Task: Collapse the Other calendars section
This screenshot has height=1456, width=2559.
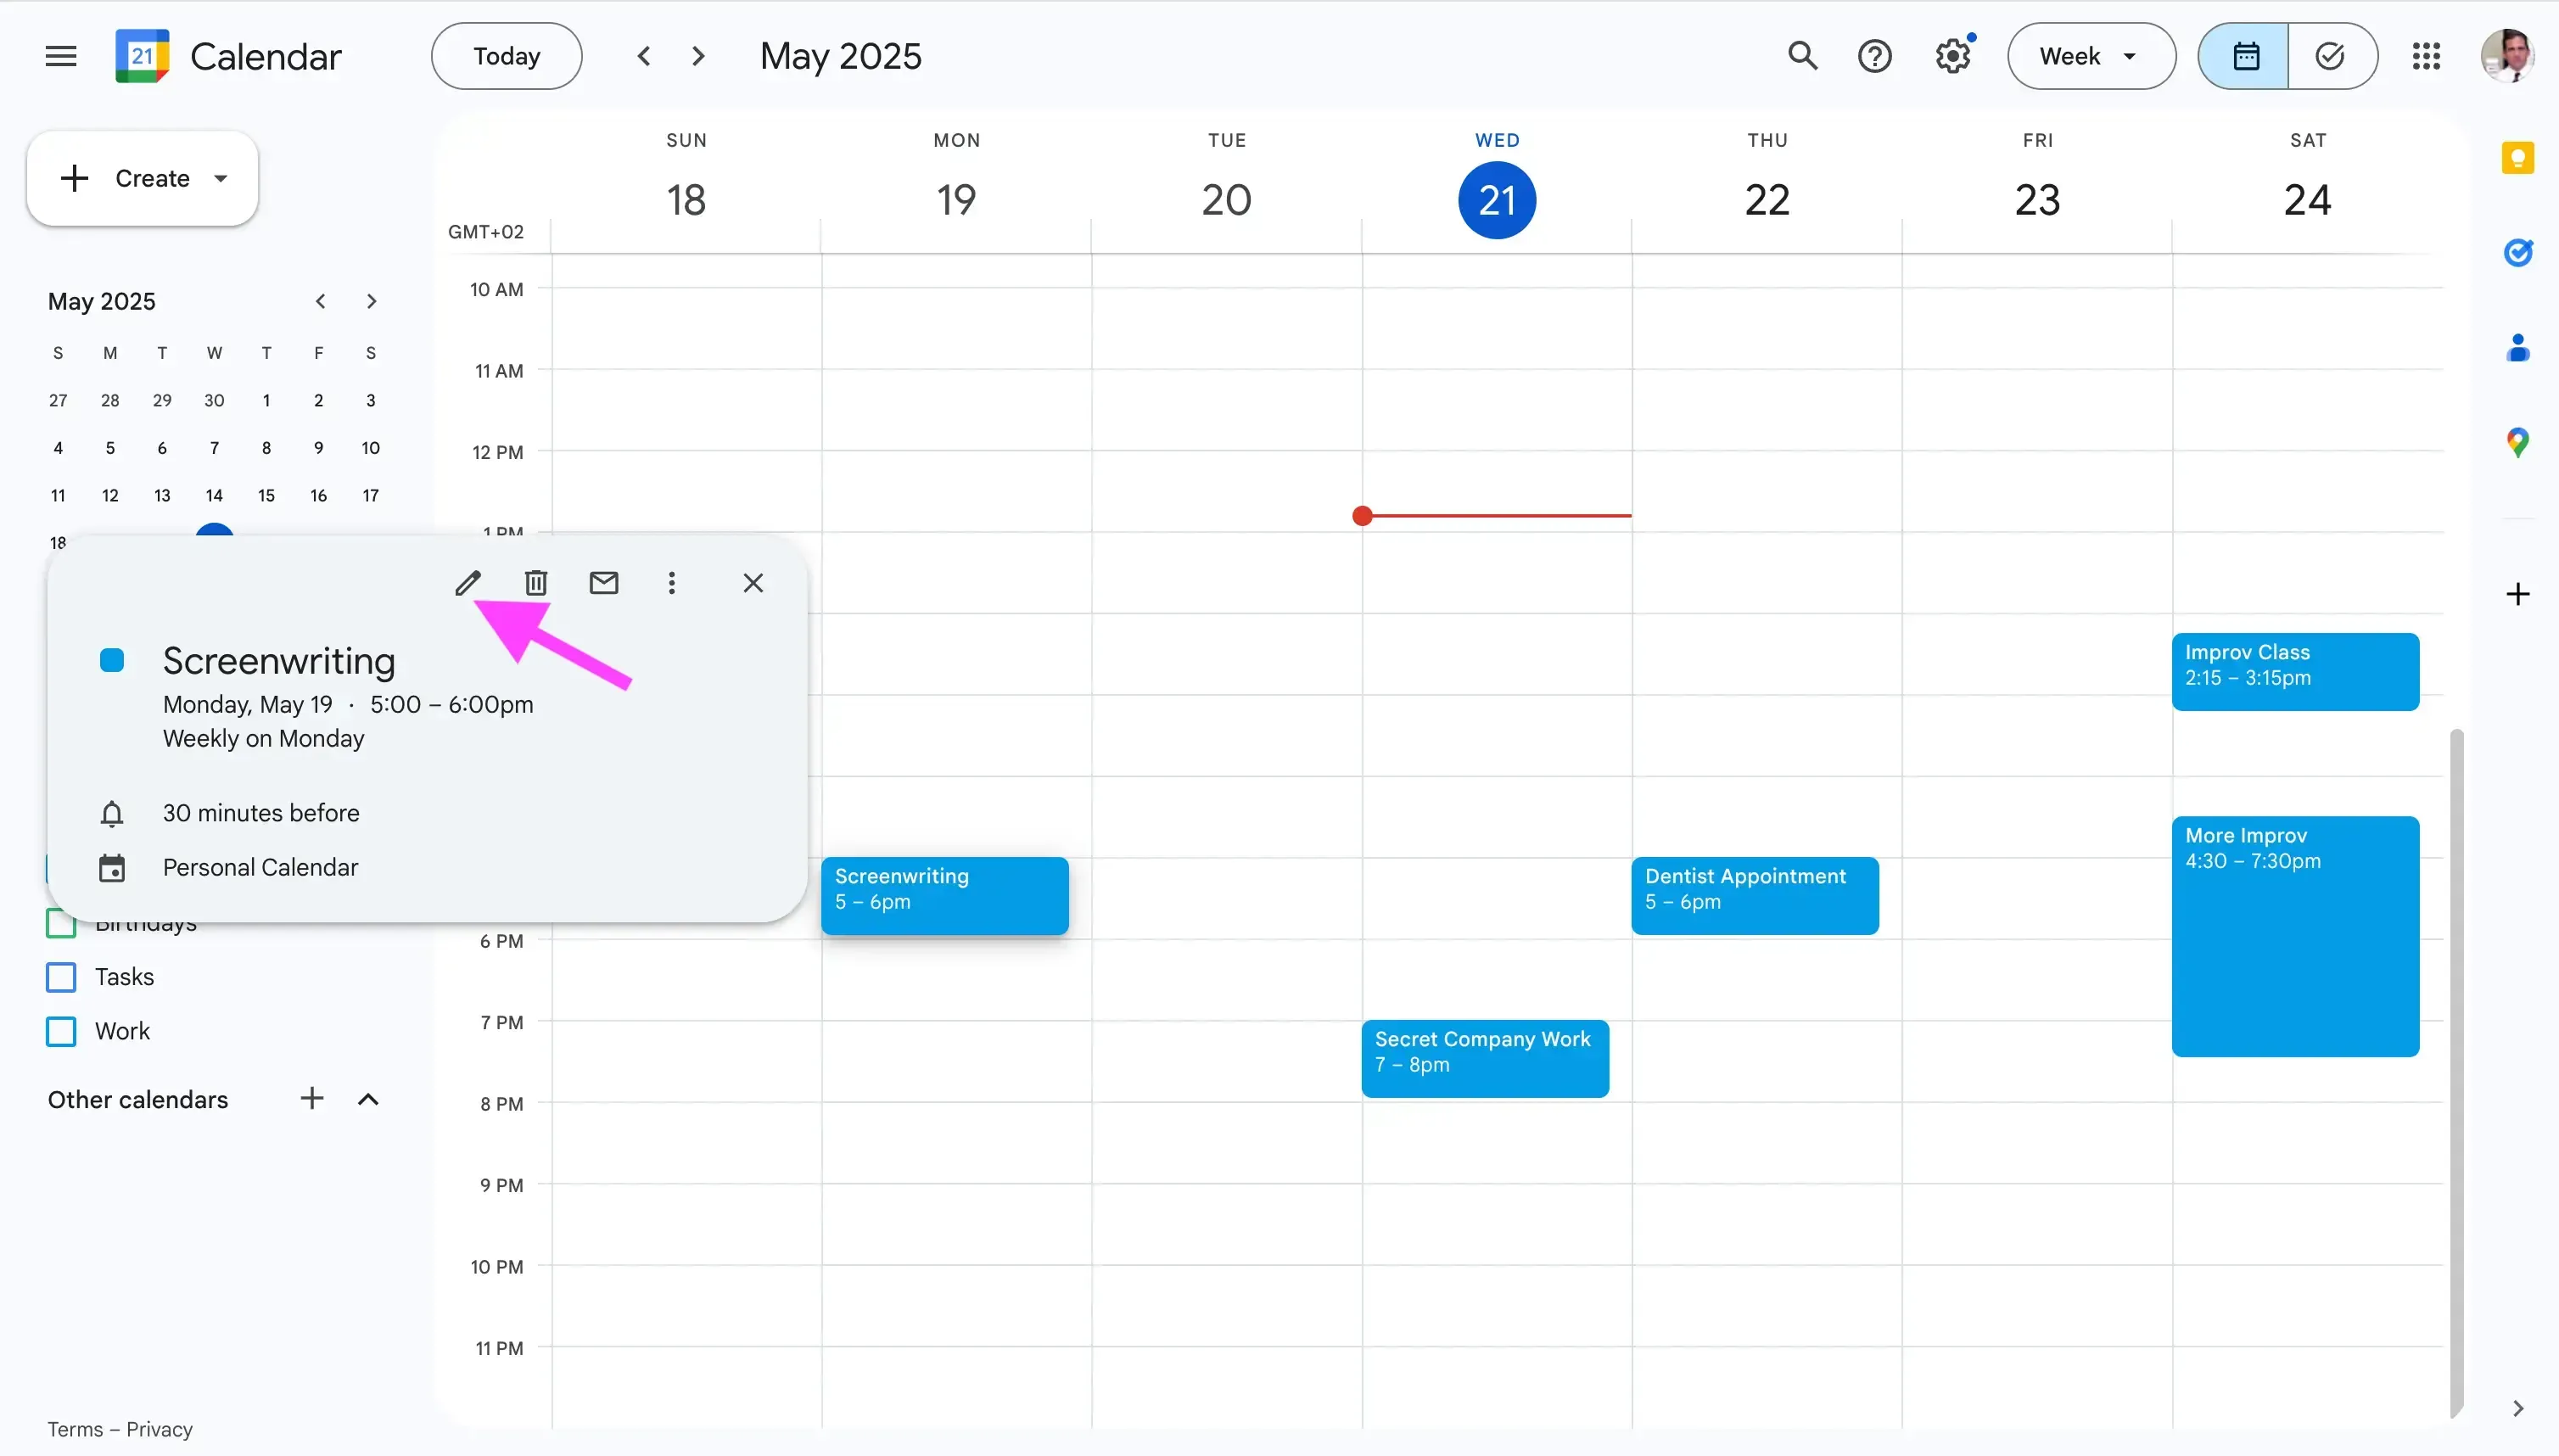Action: 367,1099
